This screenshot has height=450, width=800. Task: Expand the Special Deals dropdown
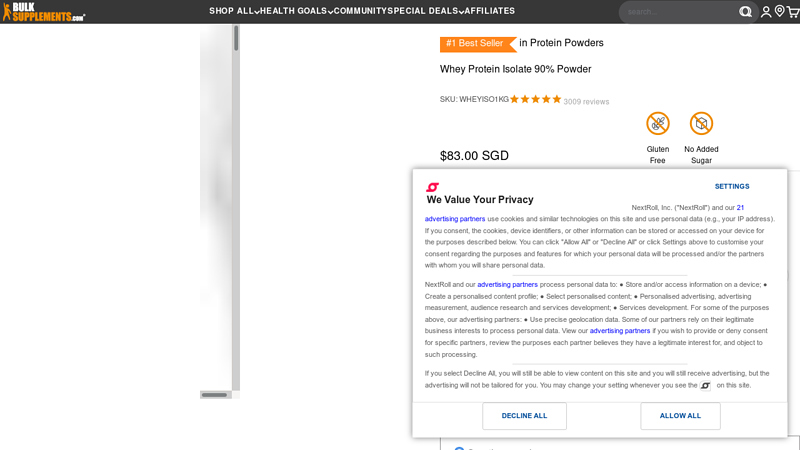click(x=426, y=11)
